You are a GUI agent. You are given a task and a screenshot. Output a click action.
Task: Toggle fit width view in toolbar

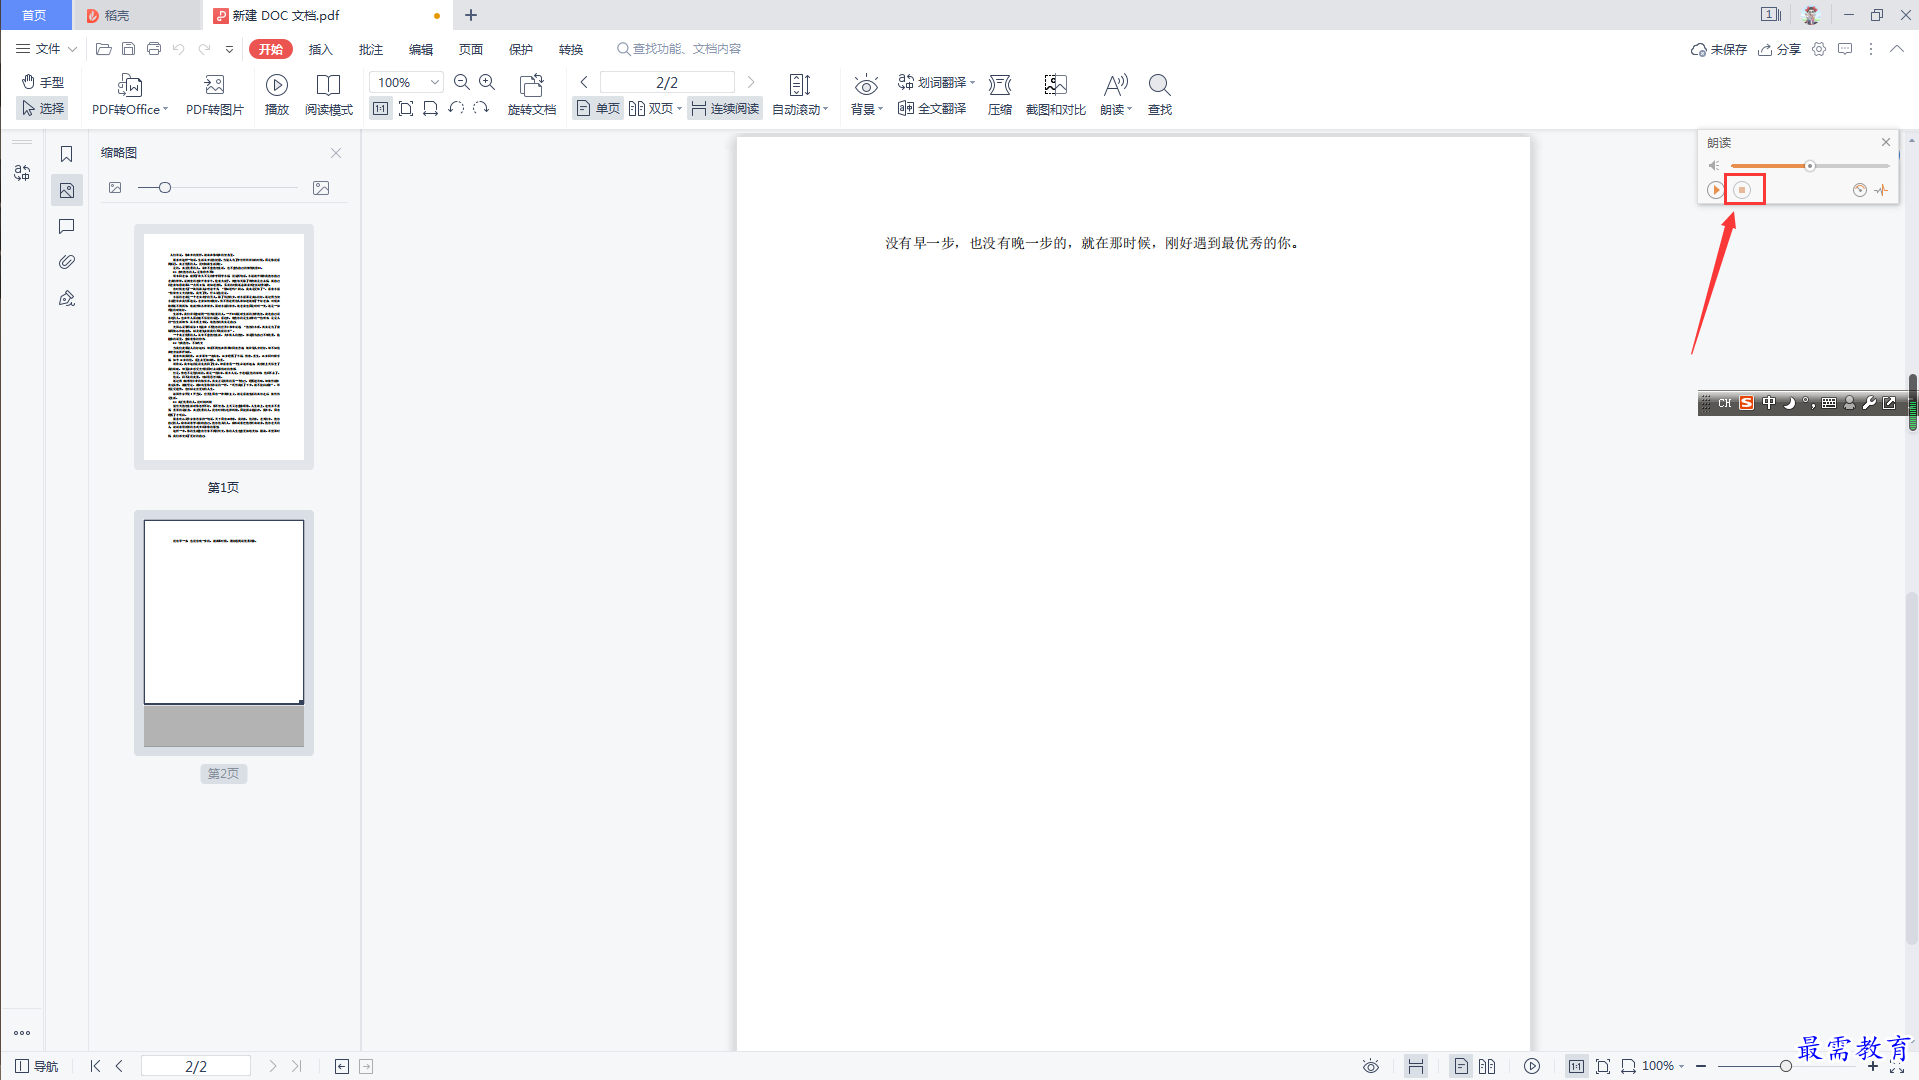click(x=431, y=108)
